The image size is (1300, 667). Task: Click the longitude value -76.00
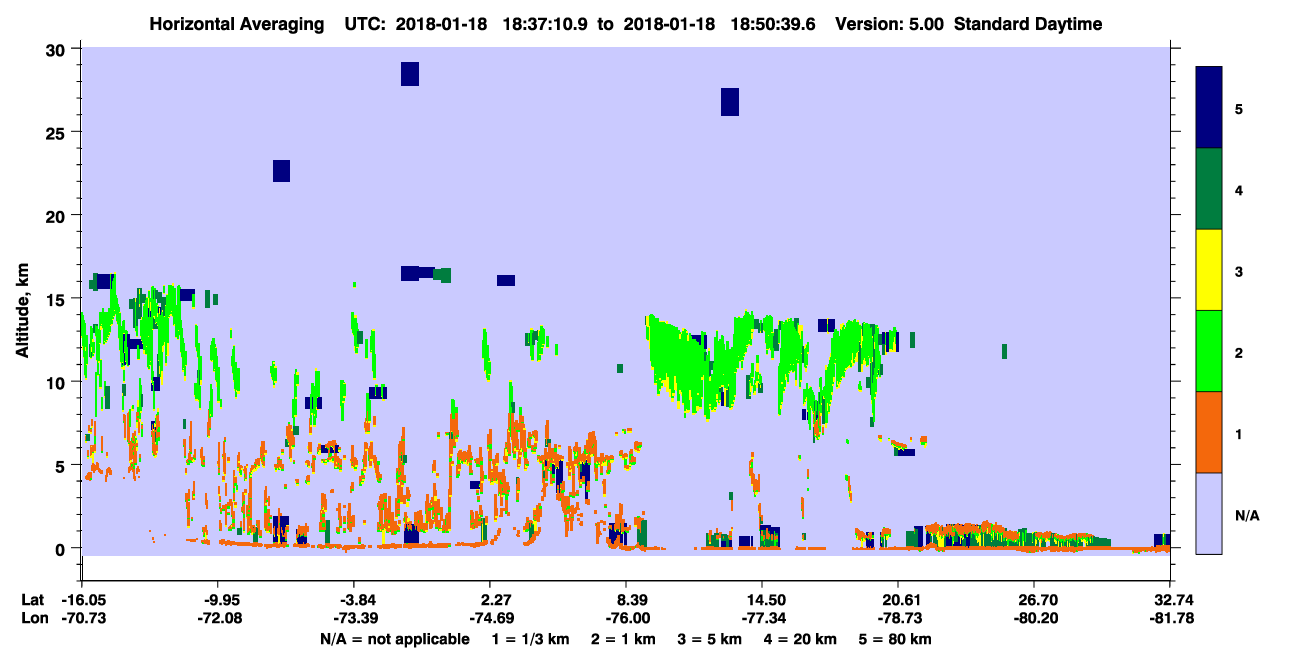point(626,618)
